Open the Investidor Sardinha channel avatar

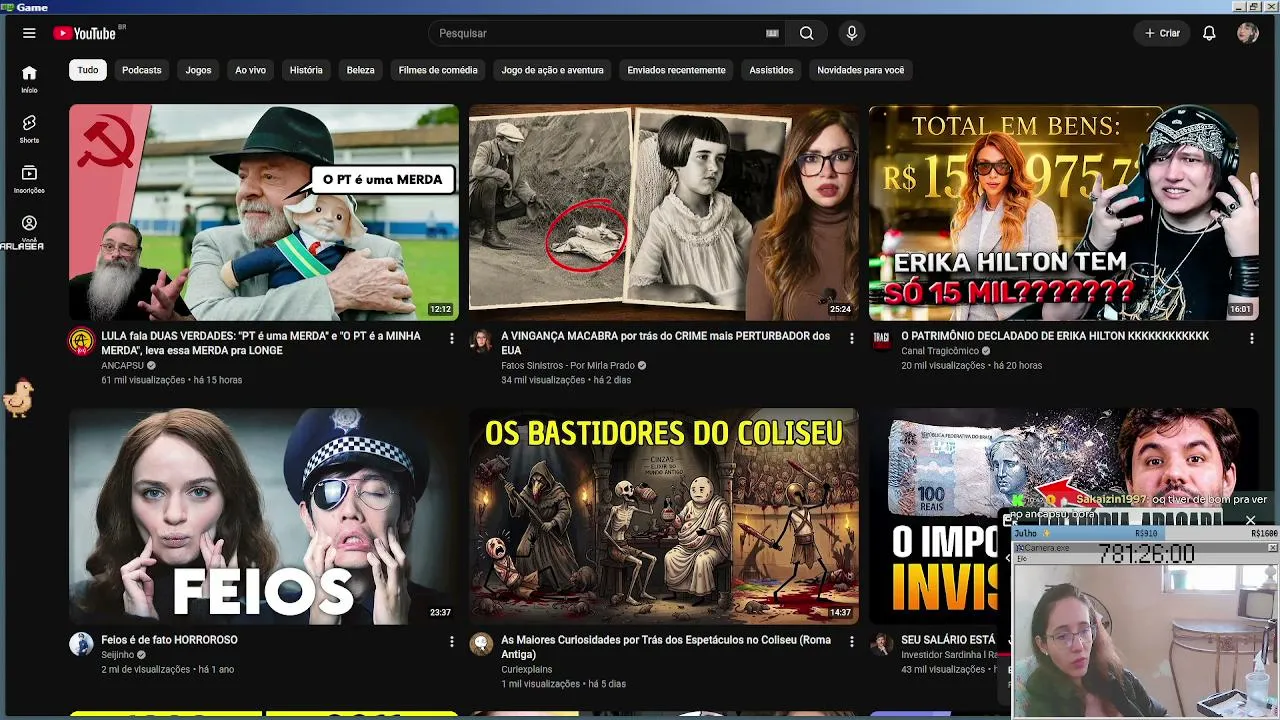click(881, 645)
